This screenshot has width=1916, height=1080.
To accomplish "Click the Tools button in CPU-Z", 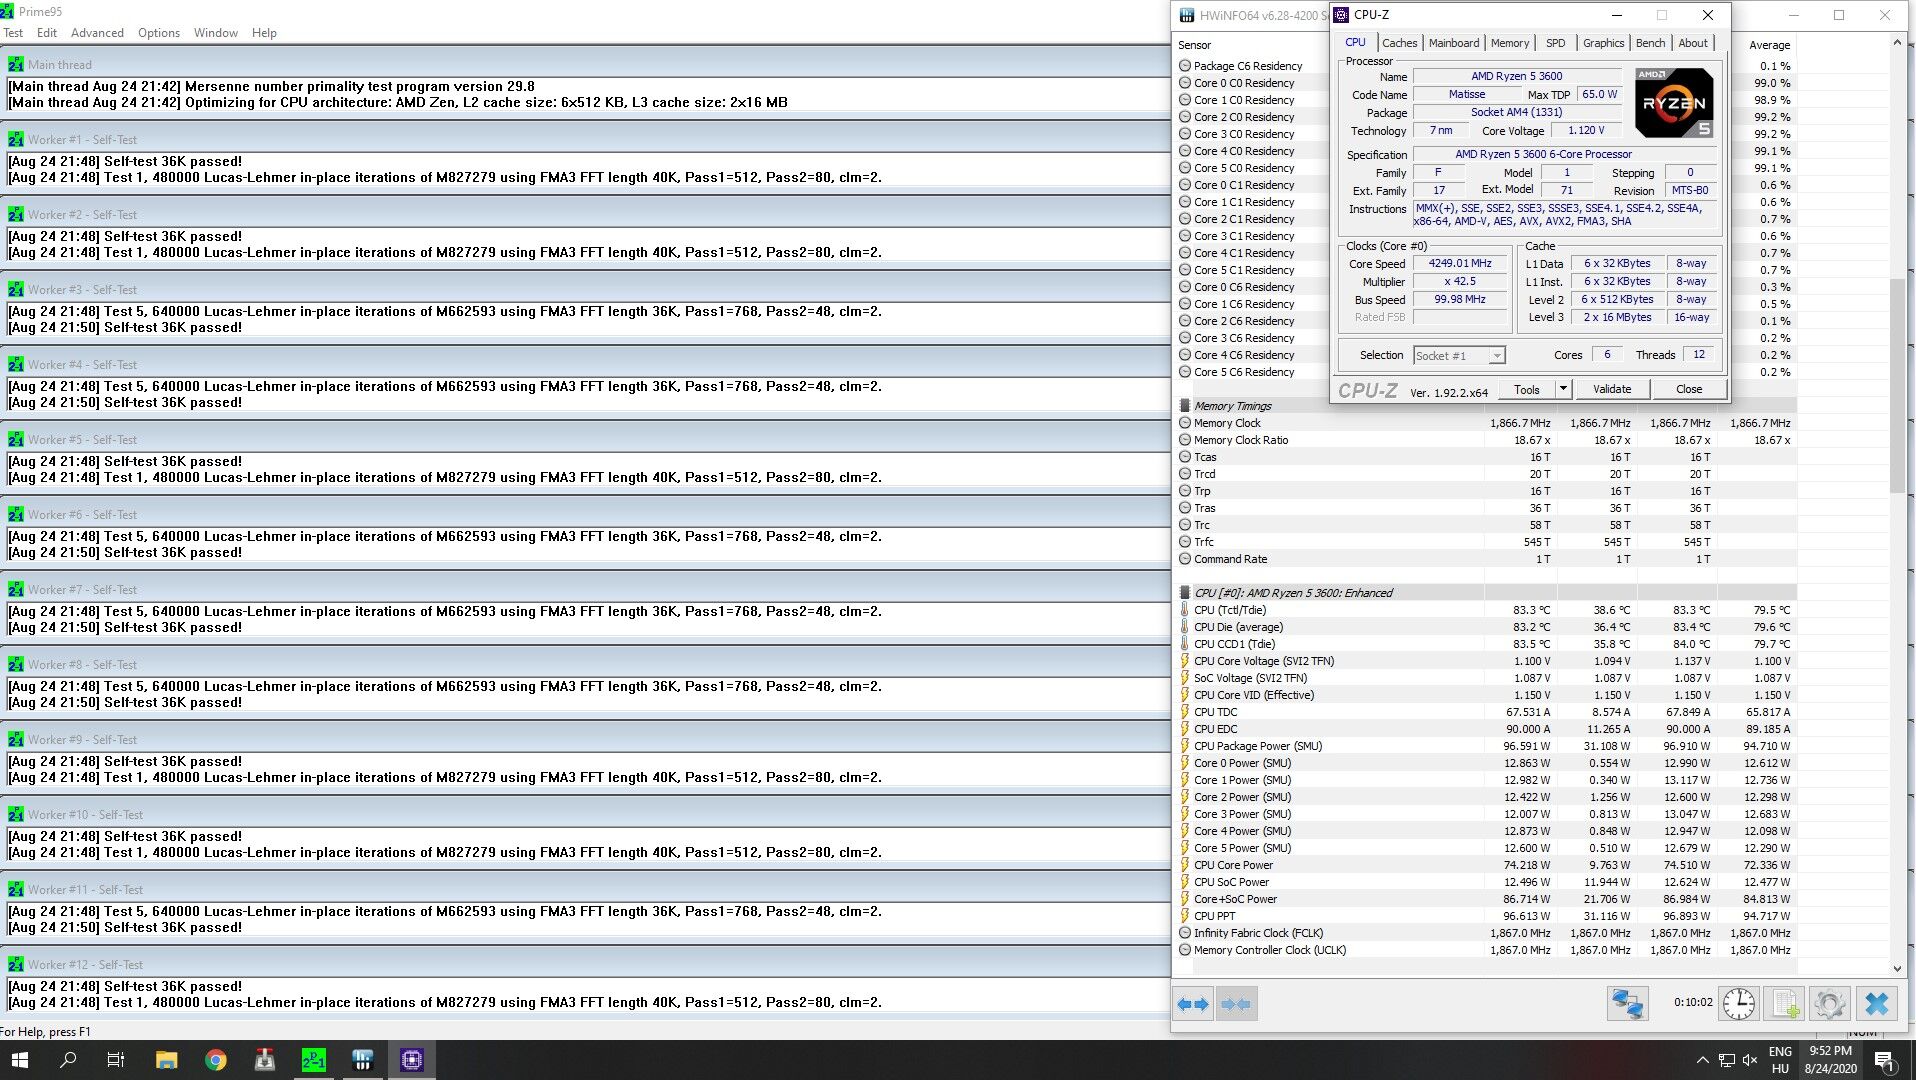I will pyautogui.click(x=1526, y=390).
